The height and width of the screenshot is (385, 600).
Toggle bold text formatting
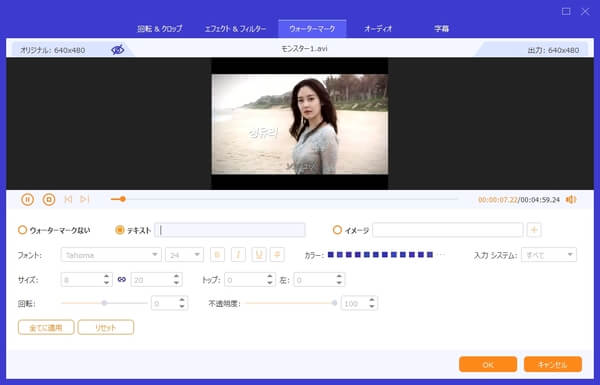pyautogui.click(x=217, y=254)
